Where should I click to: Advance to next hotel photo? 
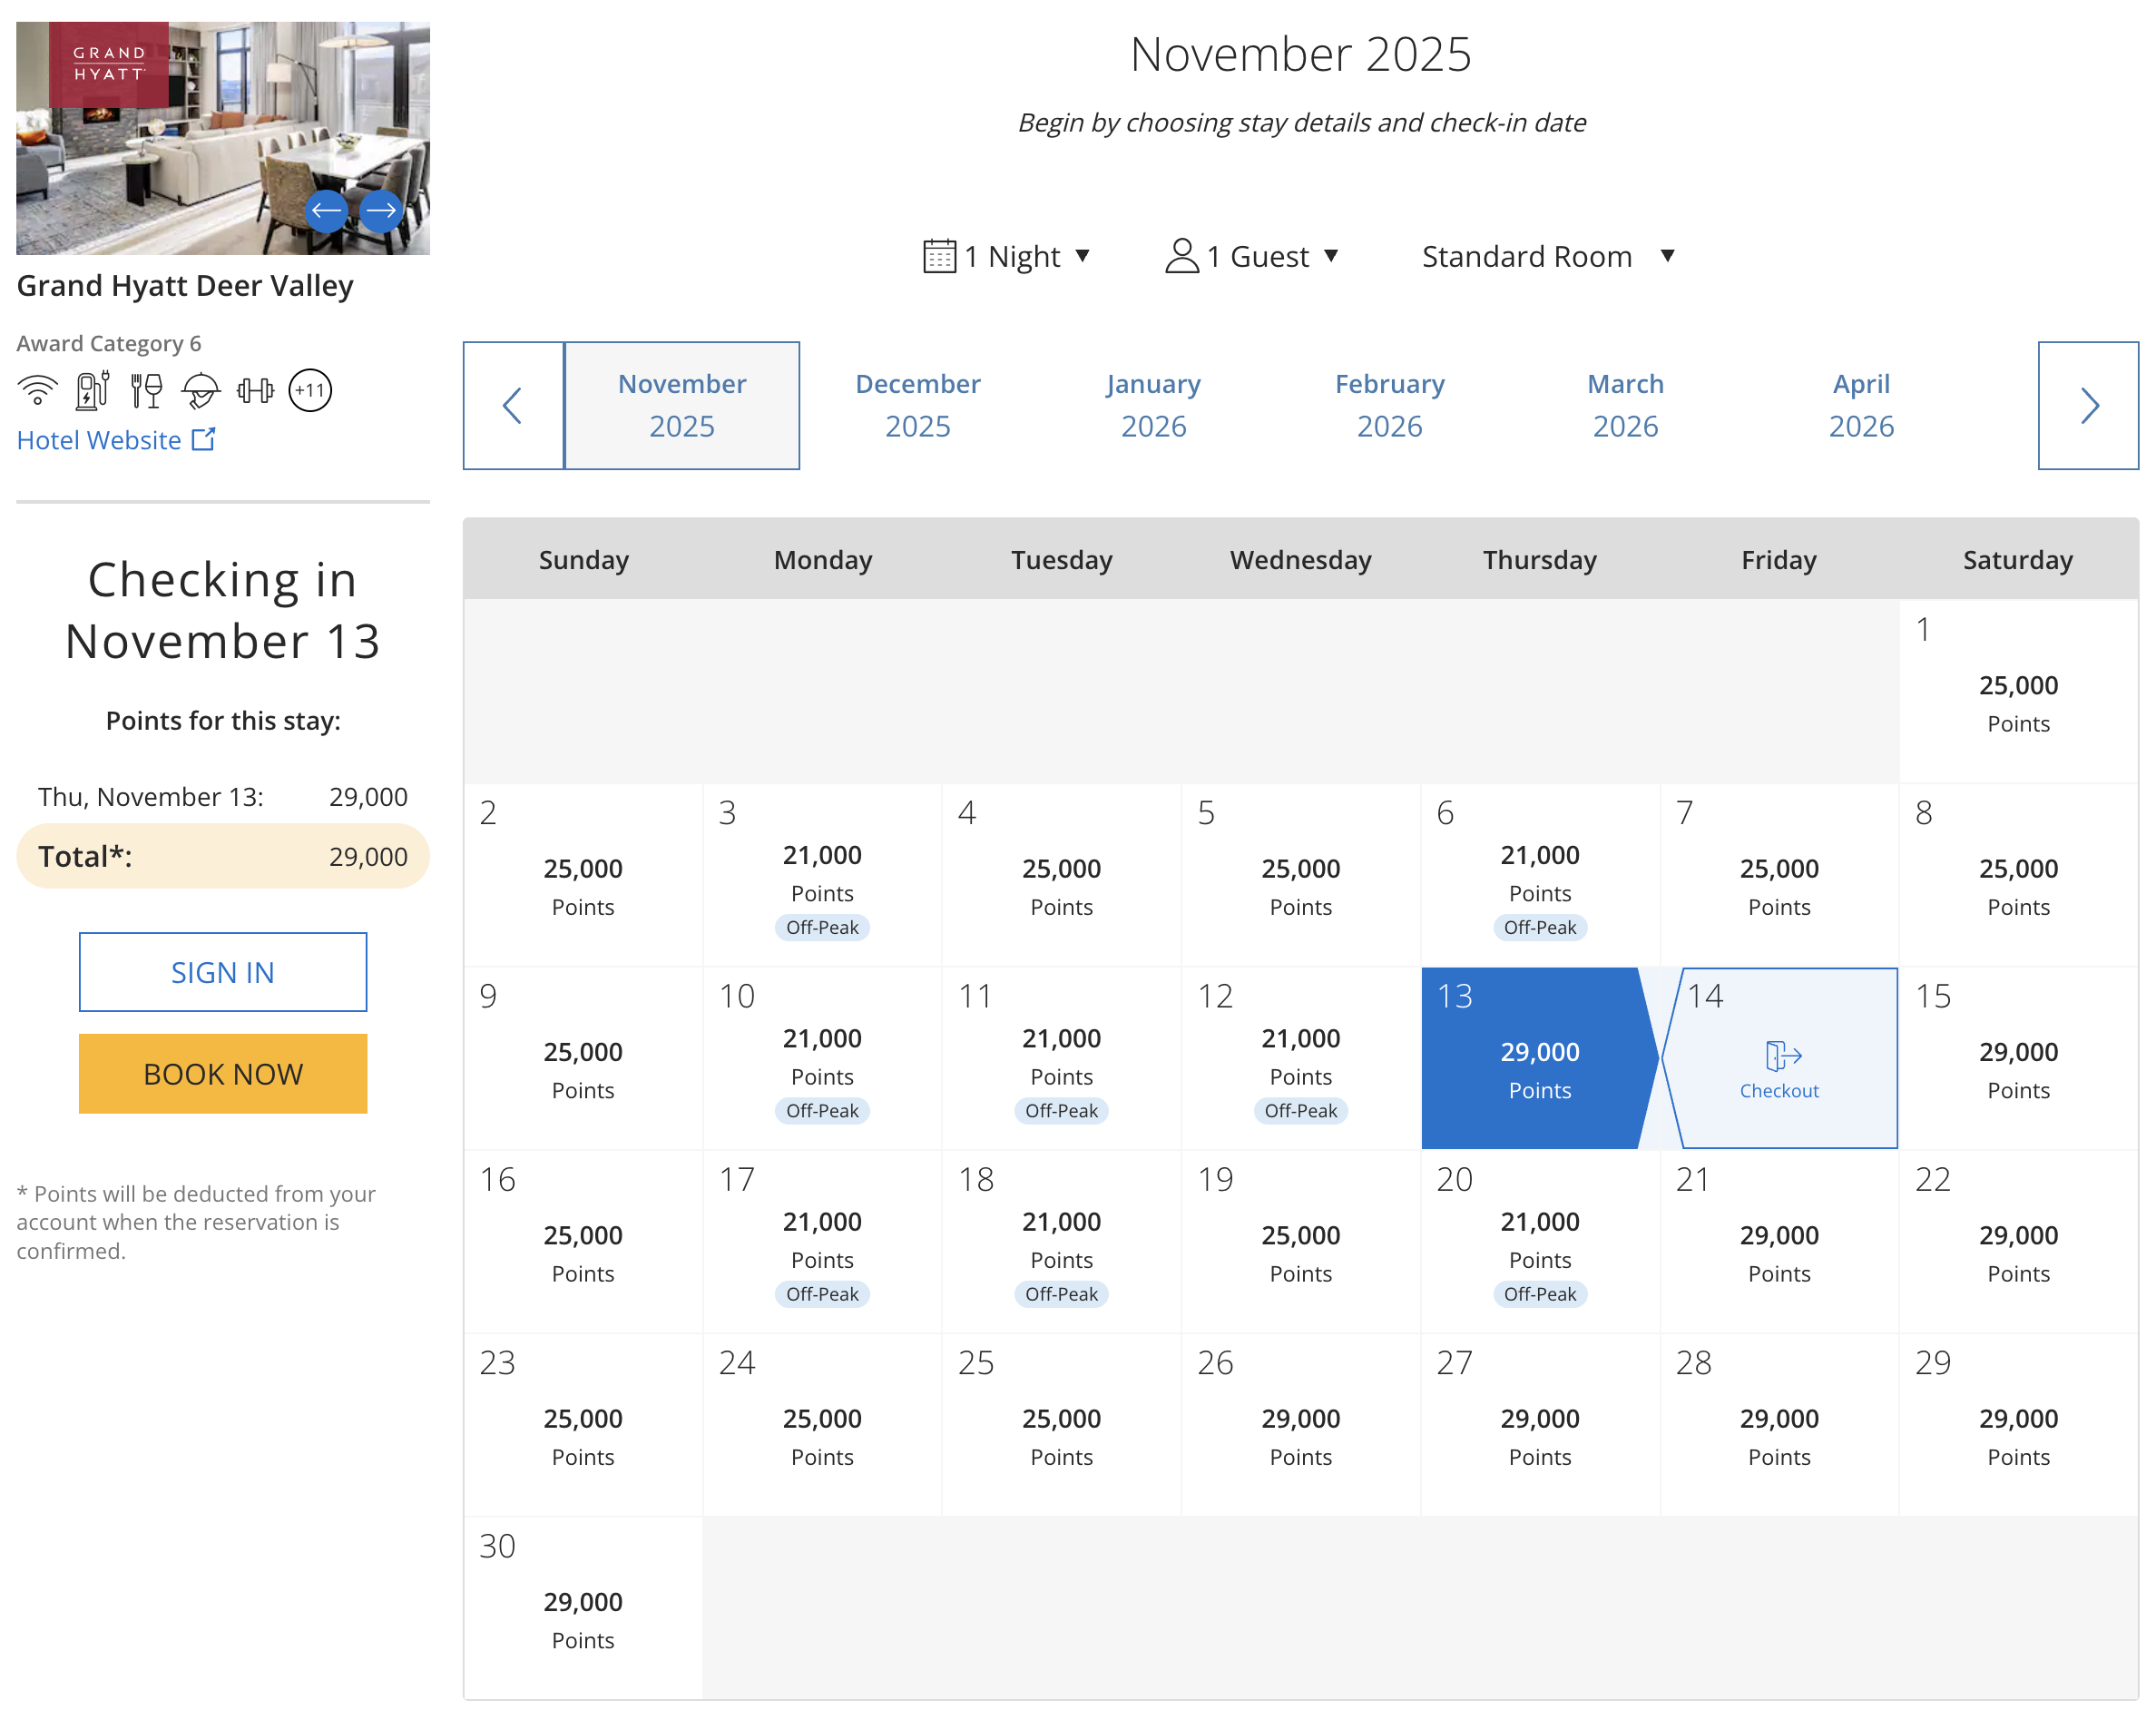click(x=380, y=211)
